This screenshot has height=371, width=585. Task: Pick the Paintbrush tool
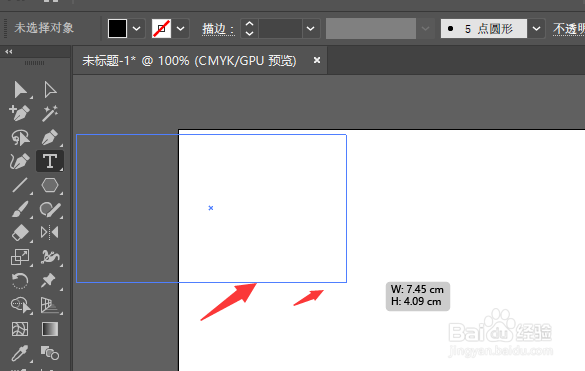coord(20,209)
